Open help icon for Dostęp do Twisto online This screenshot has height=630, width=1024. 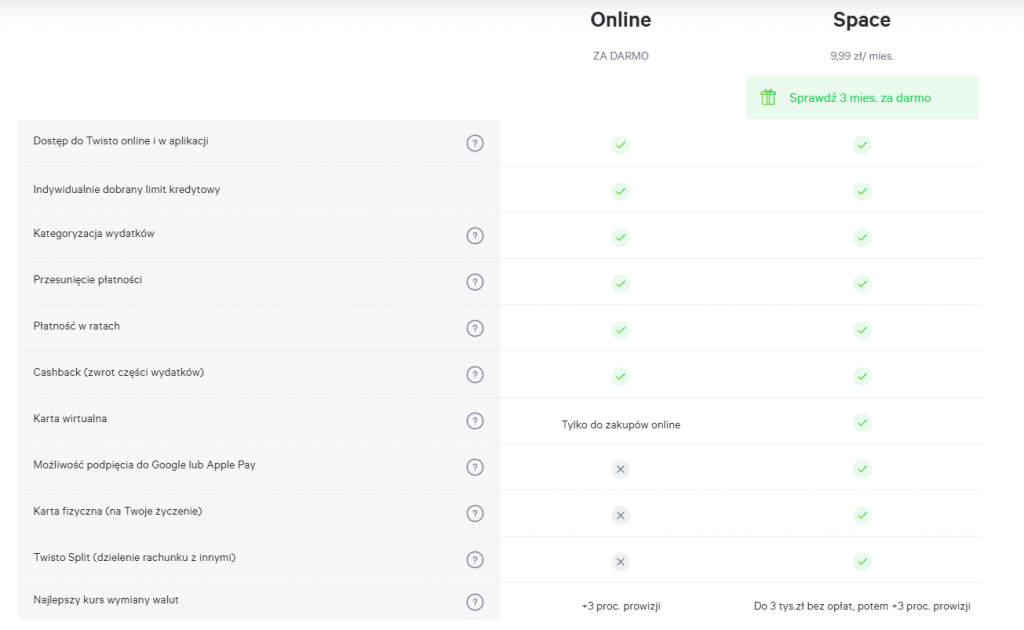[475, 143]
